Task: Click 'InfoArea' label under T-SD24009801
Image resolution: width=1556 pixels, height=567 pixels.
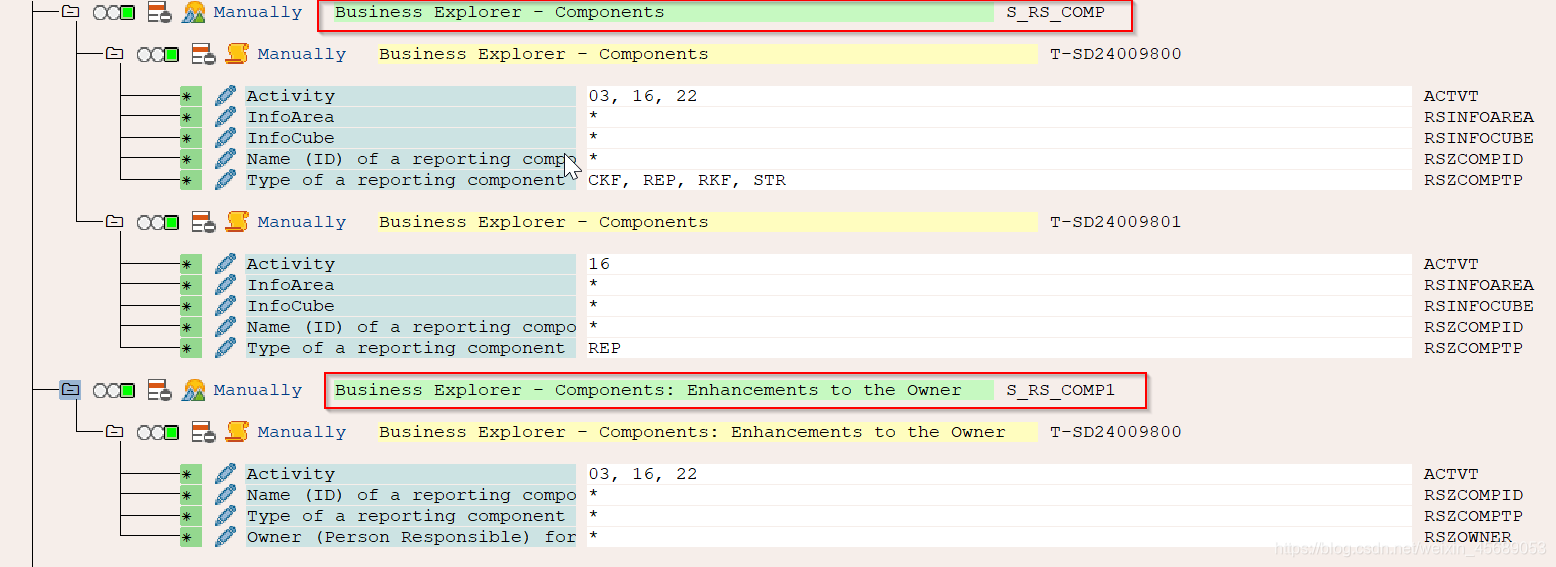Action: point(411,285)
